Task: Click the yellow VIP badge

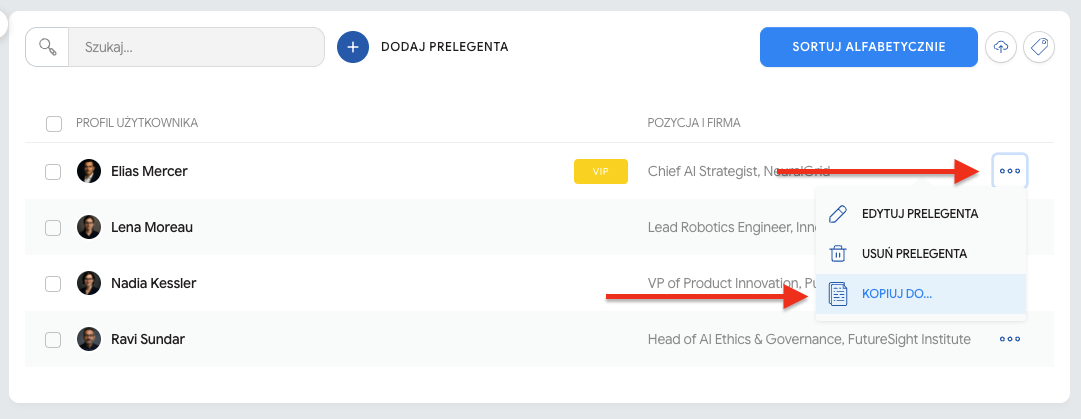Action: [x=601, y=171]
